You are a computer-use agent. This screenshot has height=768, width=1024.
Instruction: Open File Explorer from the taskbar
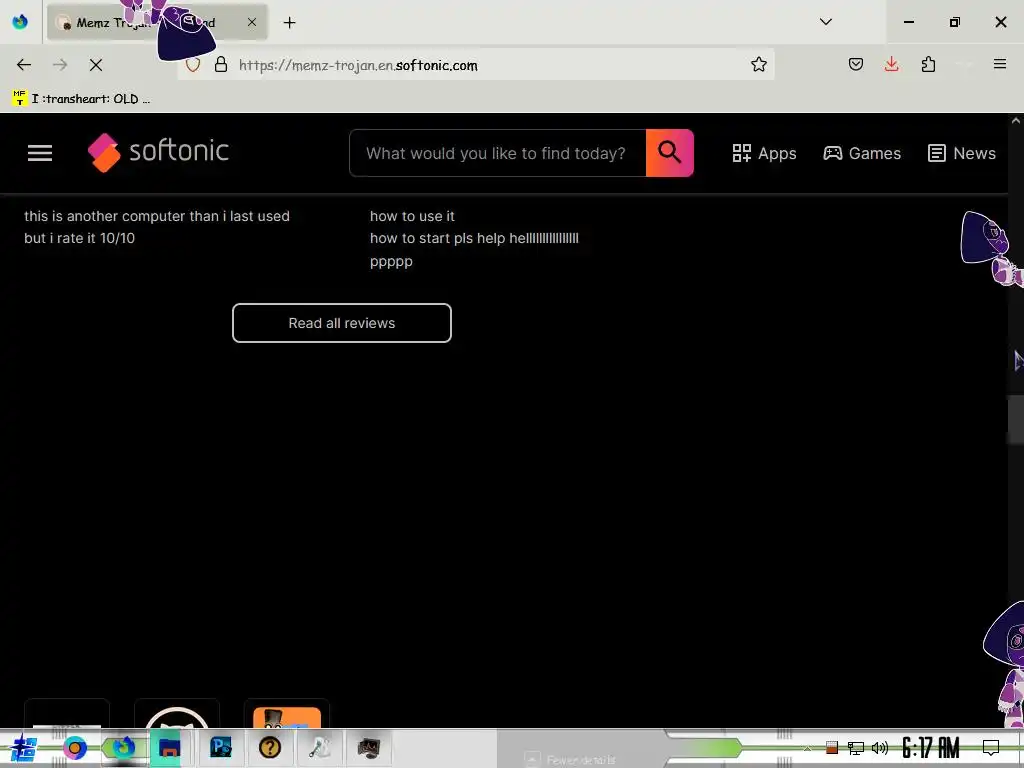pyautogui.click(x=169, y=748)
